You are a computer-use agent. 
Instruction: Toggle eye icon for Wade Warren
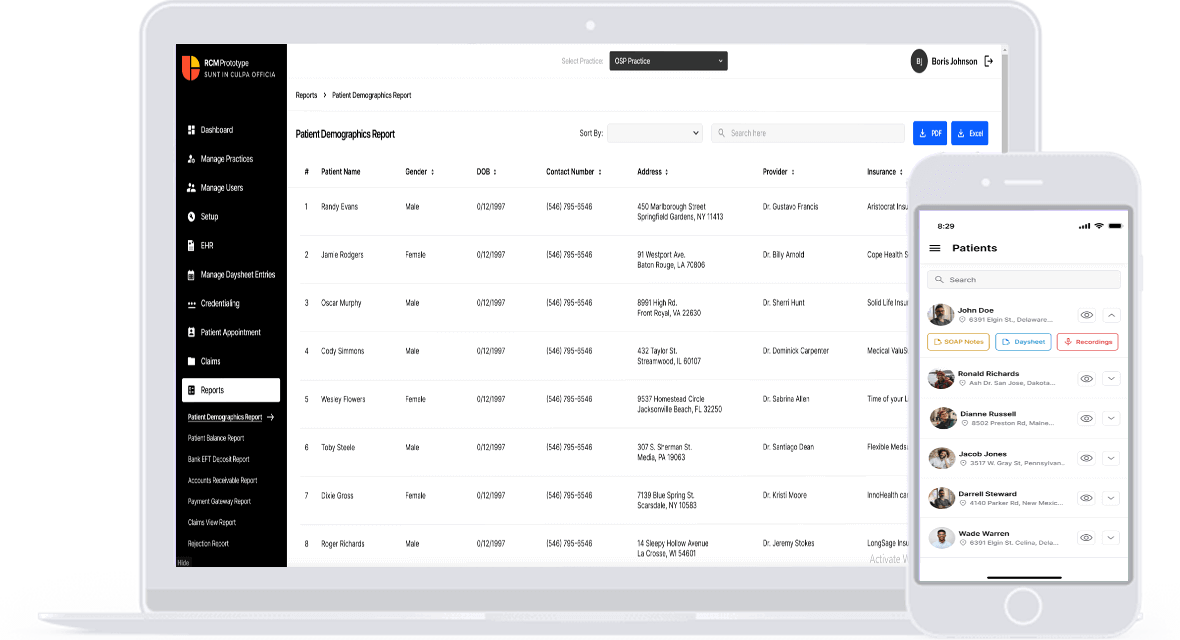1086,538
